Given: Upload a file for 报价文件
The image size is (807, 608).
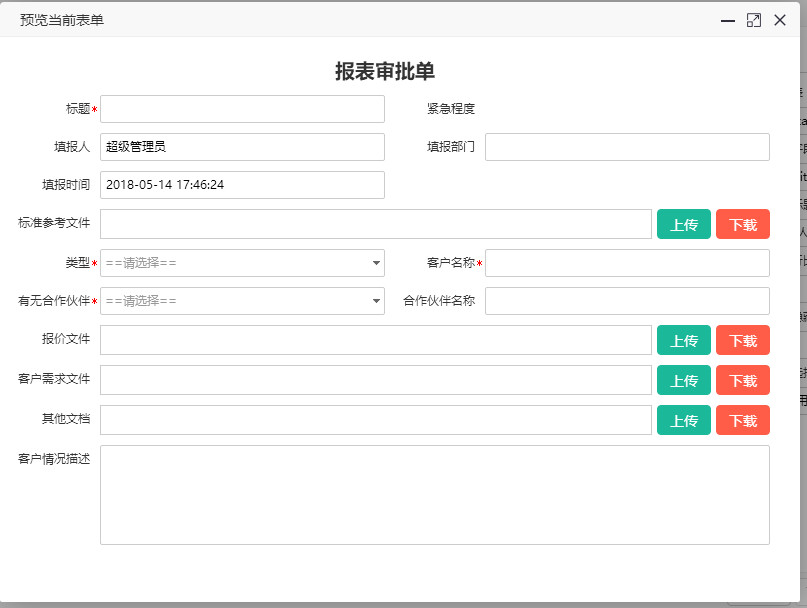Looking at the screenshot, I should (x=683, y=340).
